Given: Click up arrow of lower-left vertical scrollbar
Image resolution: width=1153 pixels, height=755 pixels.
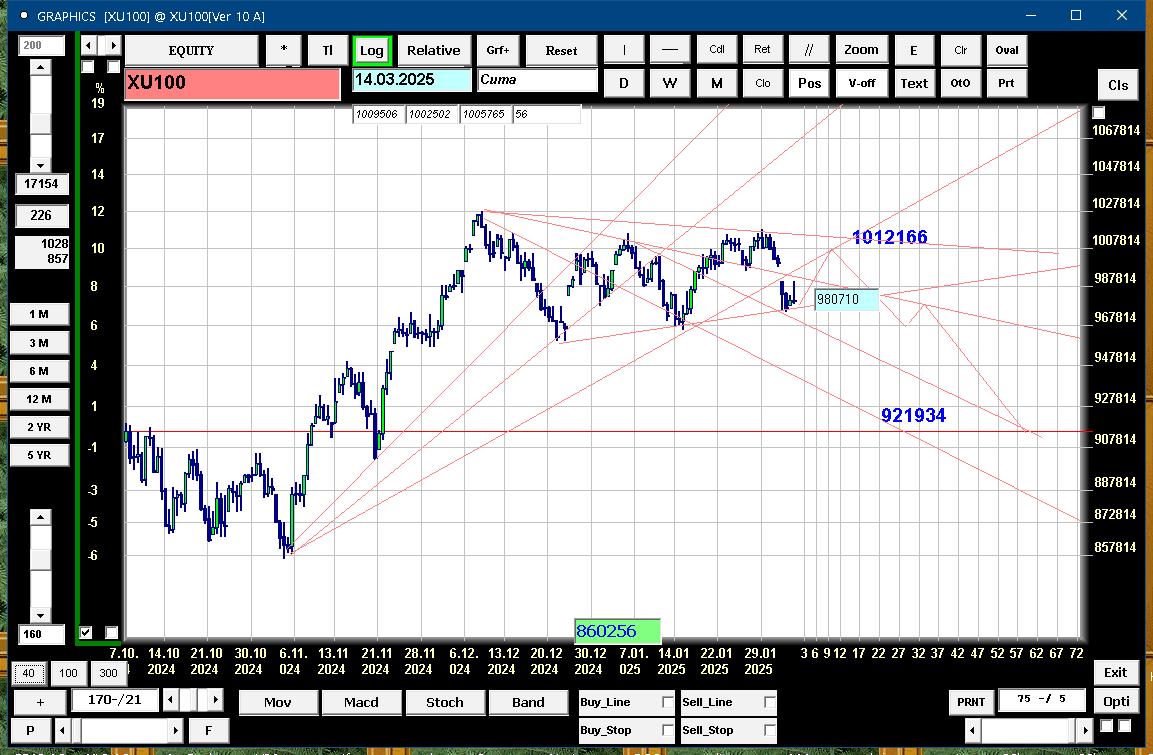Looking at the screenshot, I should click(x=40, y=517).
